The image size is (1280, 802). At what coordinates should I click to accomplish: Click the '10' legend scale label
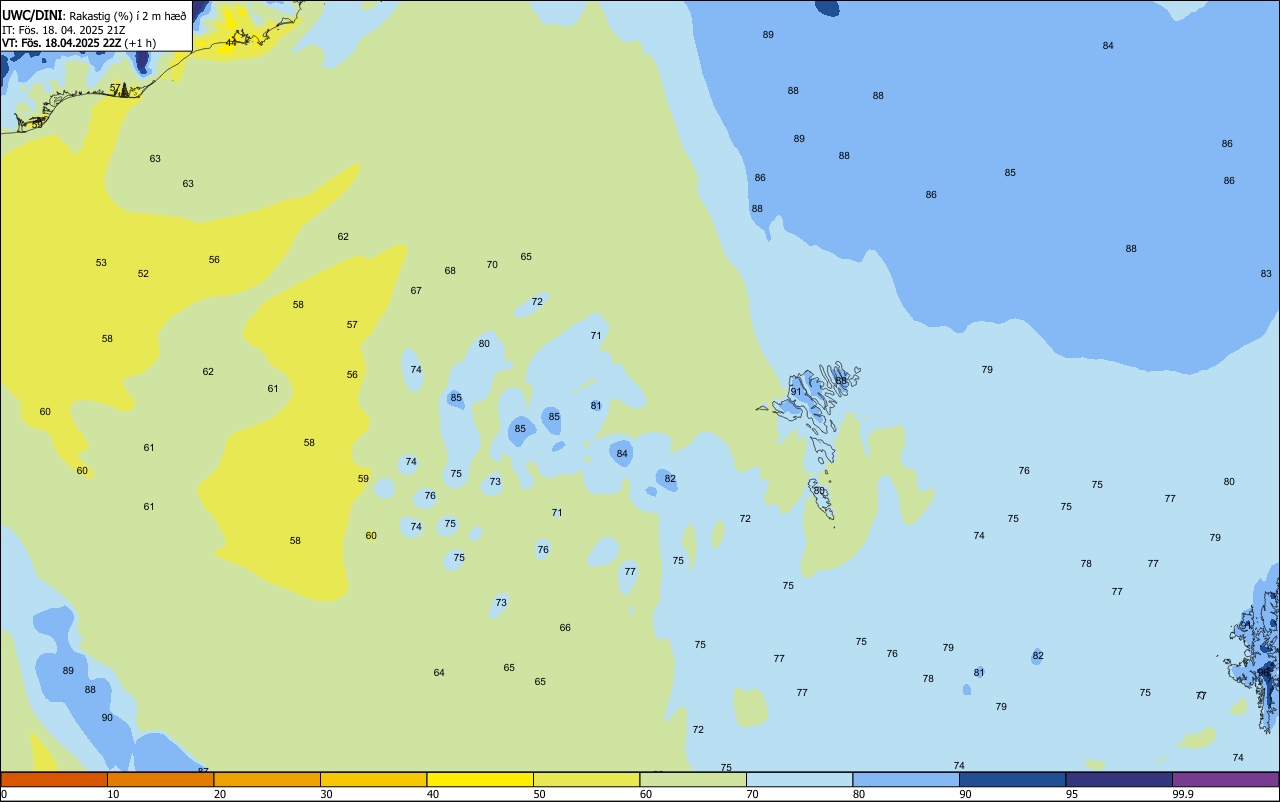click(114, 794)
